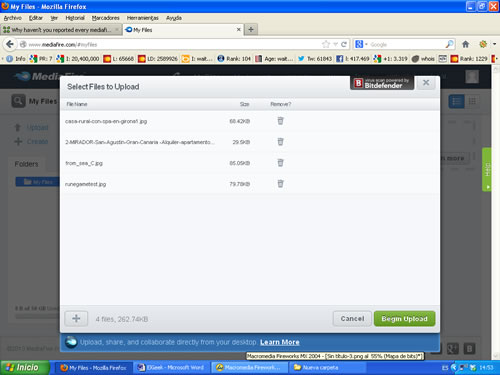Click the Facebook l: 417,469 indicator

pos(353,59)
